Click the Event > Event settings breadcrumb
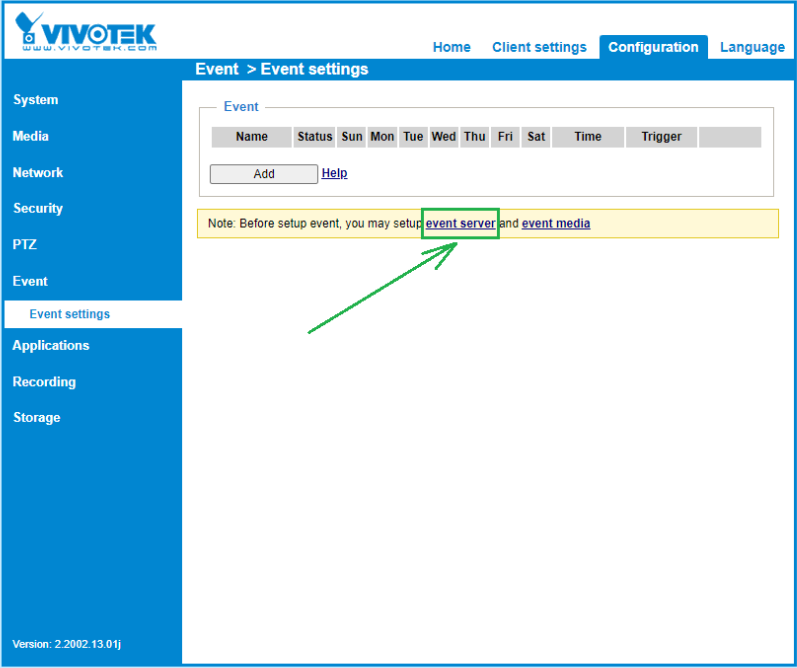 point(282,69)
